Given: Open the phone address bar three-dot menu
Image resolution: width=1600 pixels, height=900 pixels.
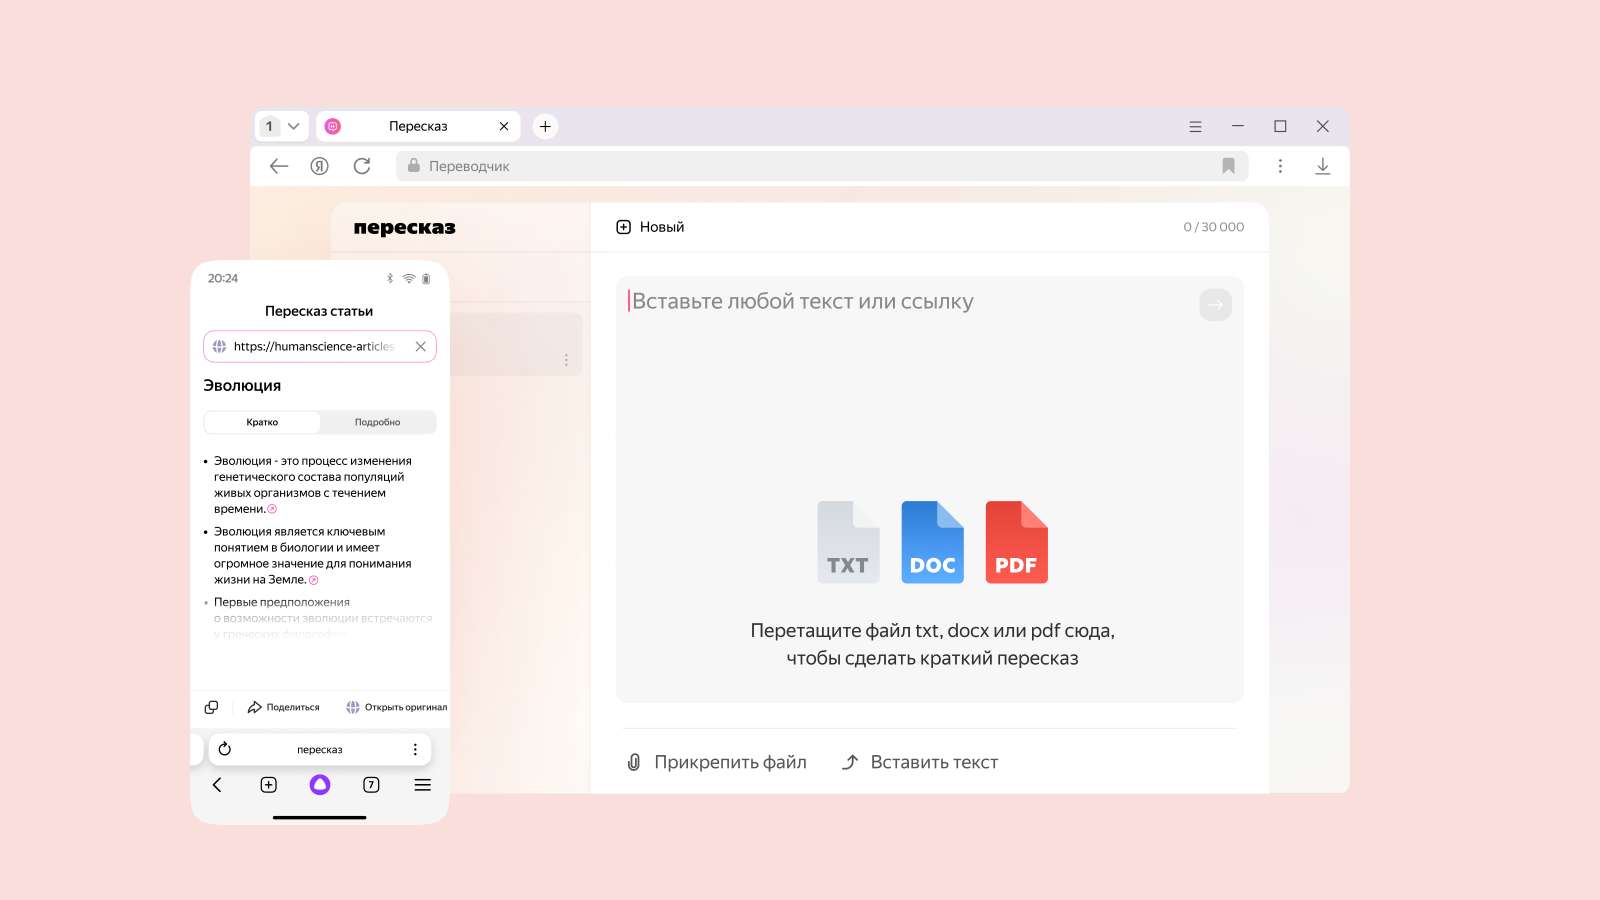Looking at the screenshot, I should pyautogui.click(x=415, y=749).
